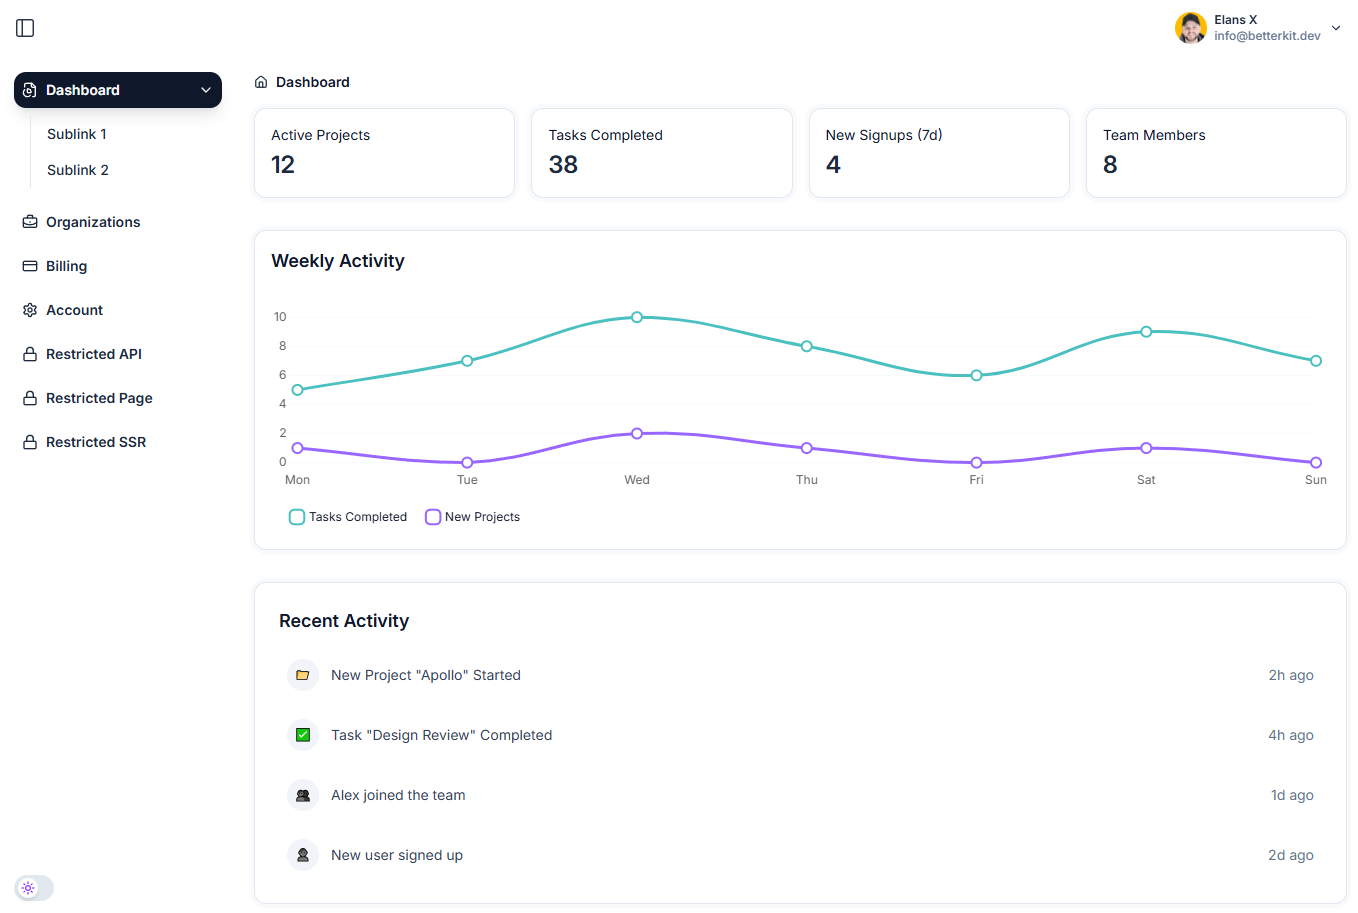Viewport: 1358px width, 913px height.
Task: Open Sublink 2 in sidebar
Action: pyautogui.click(x=78, y=170)
